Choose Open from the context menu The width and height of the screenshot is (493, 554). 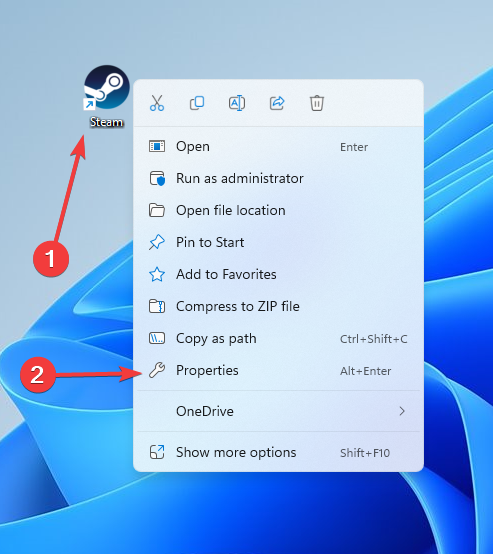click(x=278, y=146)
